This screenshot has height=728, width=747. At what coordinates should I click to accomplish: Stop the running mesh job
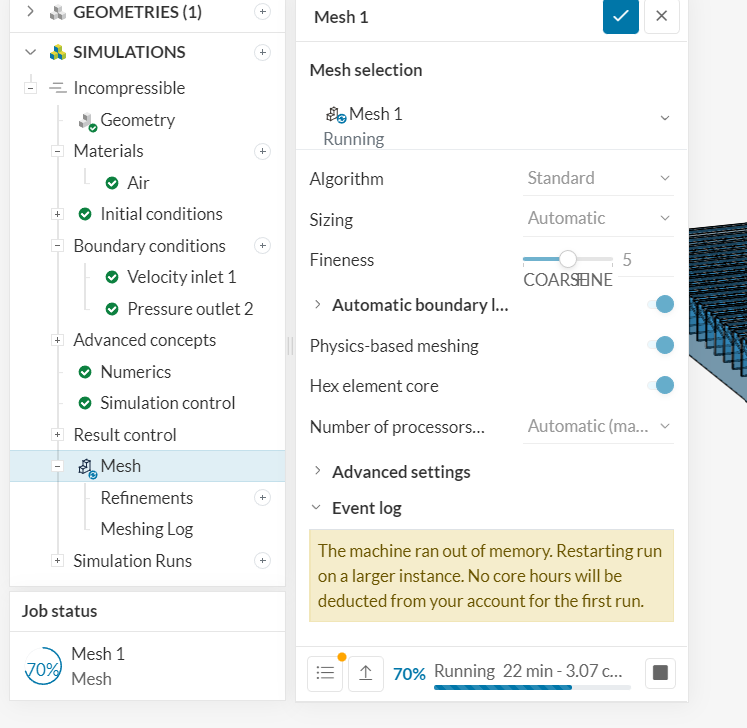pyautogui.click(x=660, y=673)
